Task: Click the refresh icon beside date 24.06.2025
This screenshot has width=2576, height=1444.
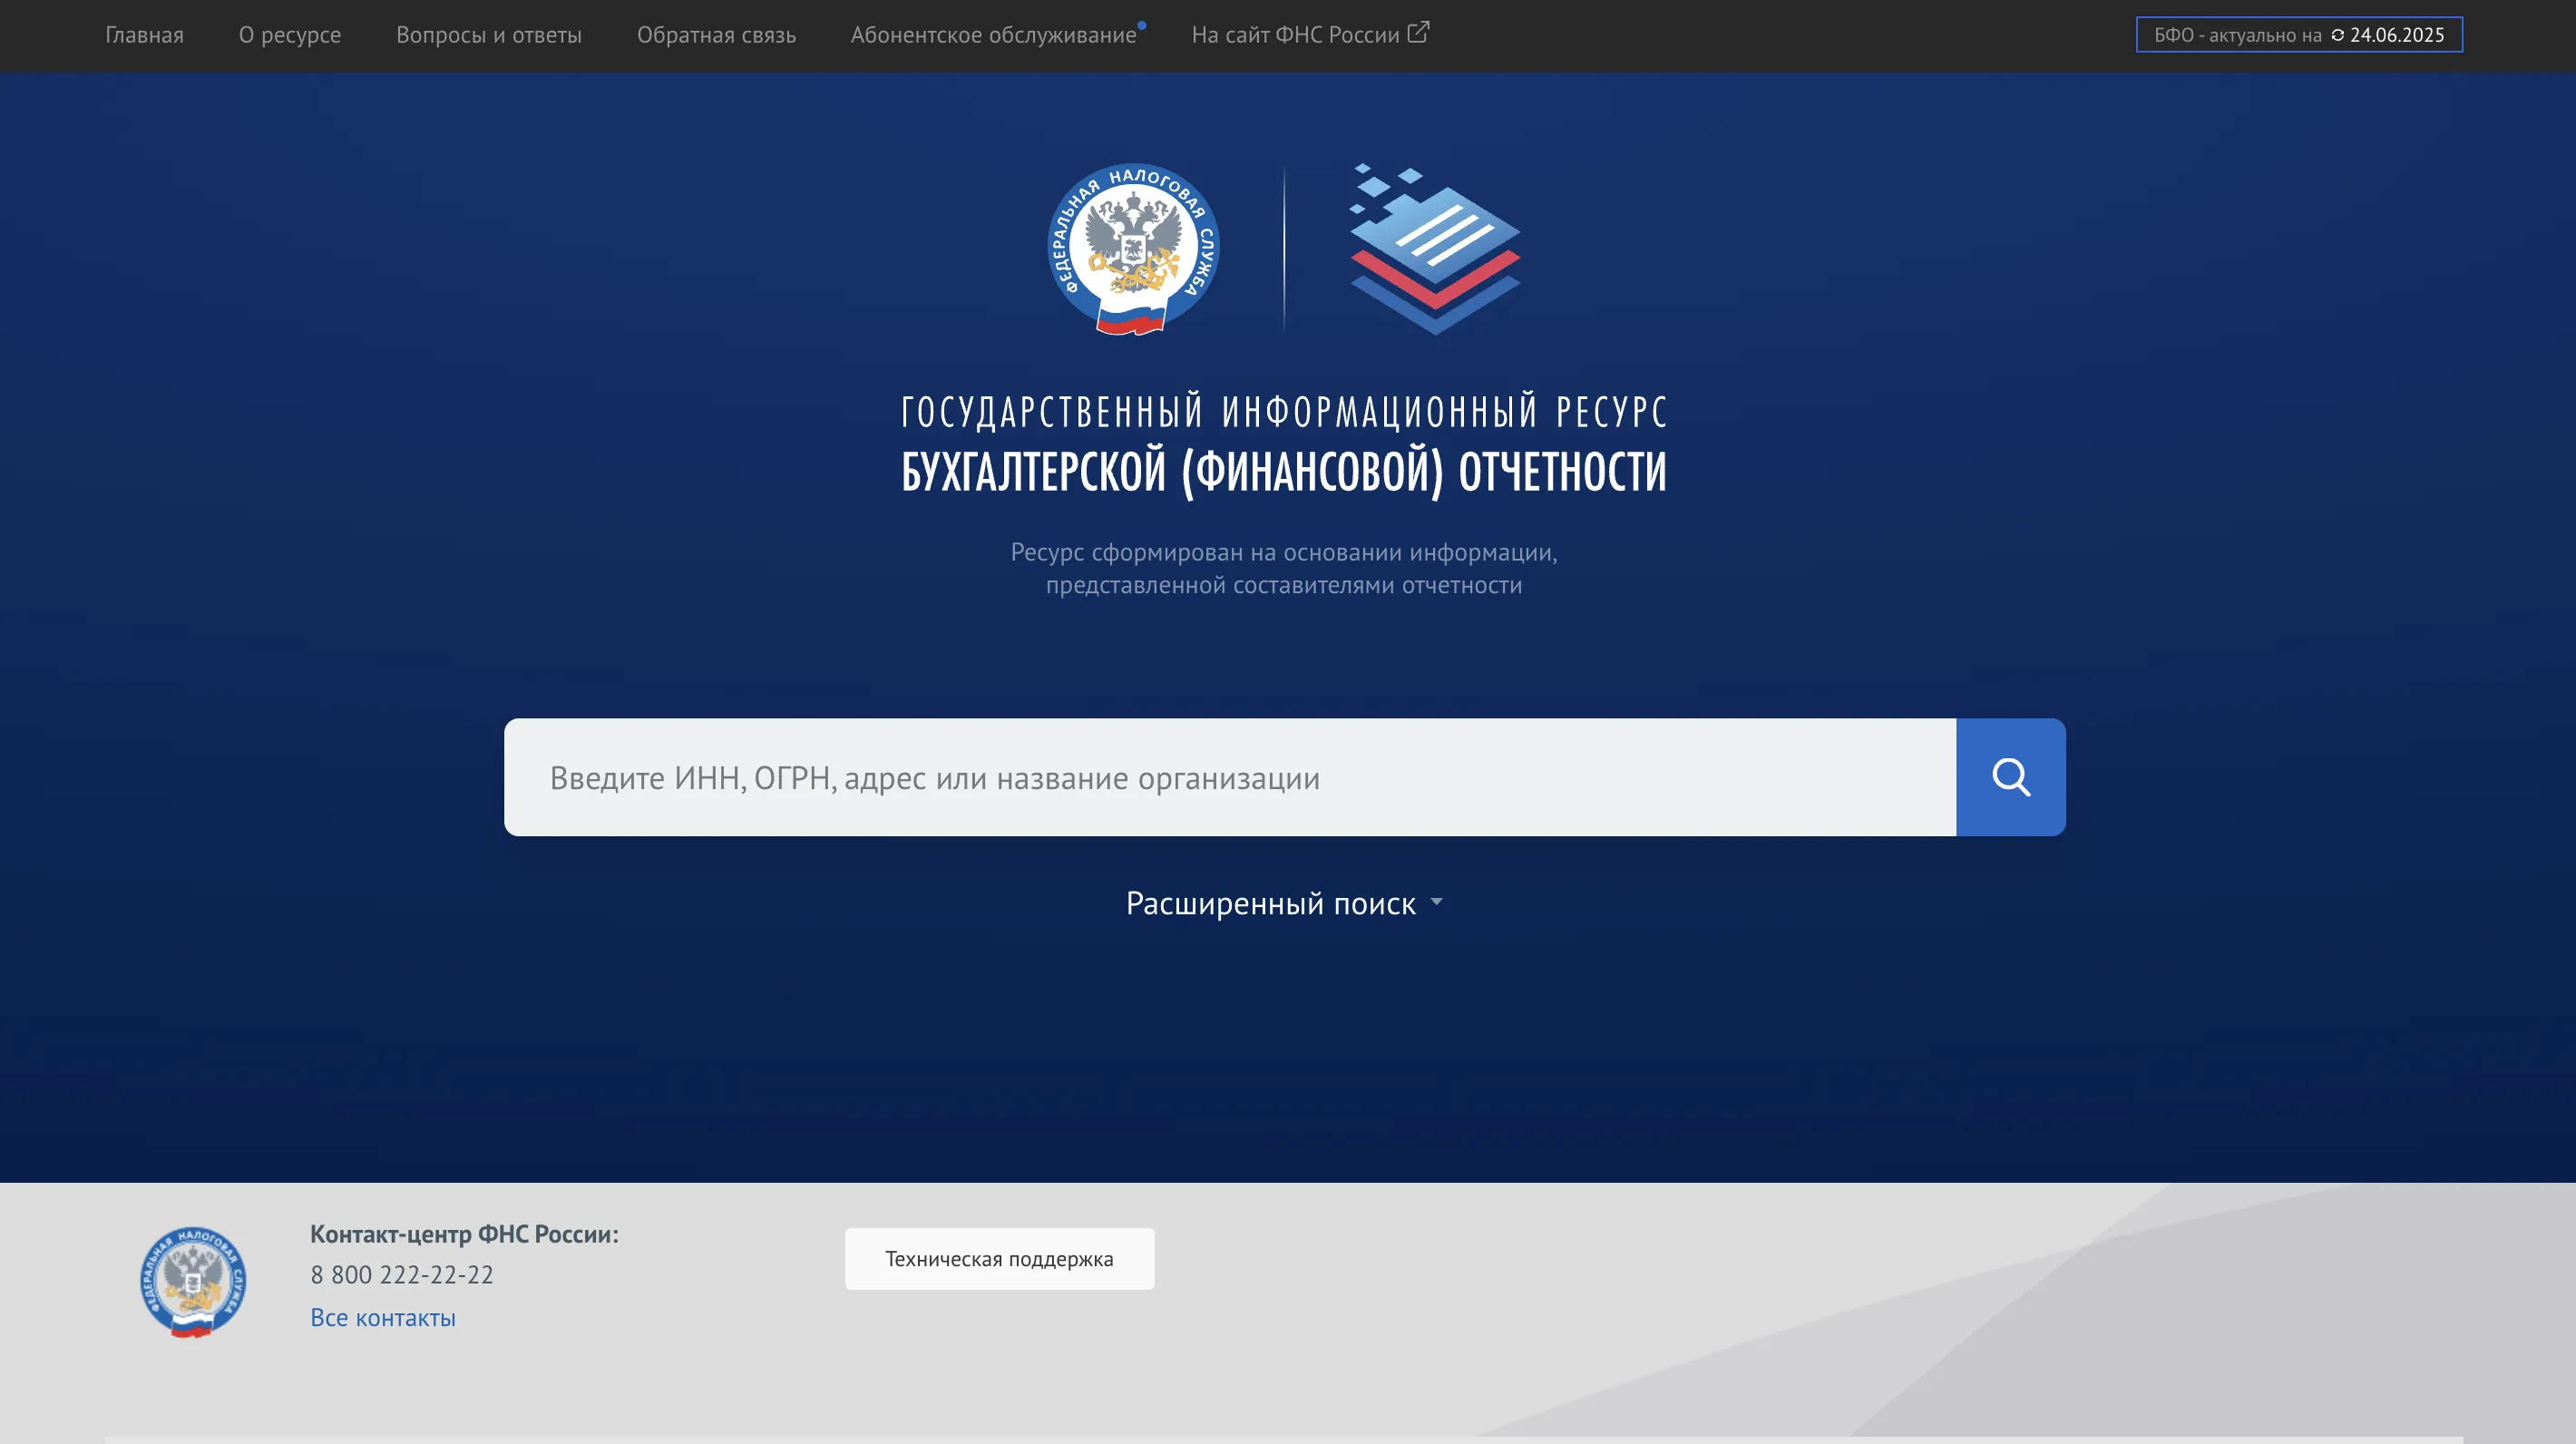Action: pos(2338,35)
